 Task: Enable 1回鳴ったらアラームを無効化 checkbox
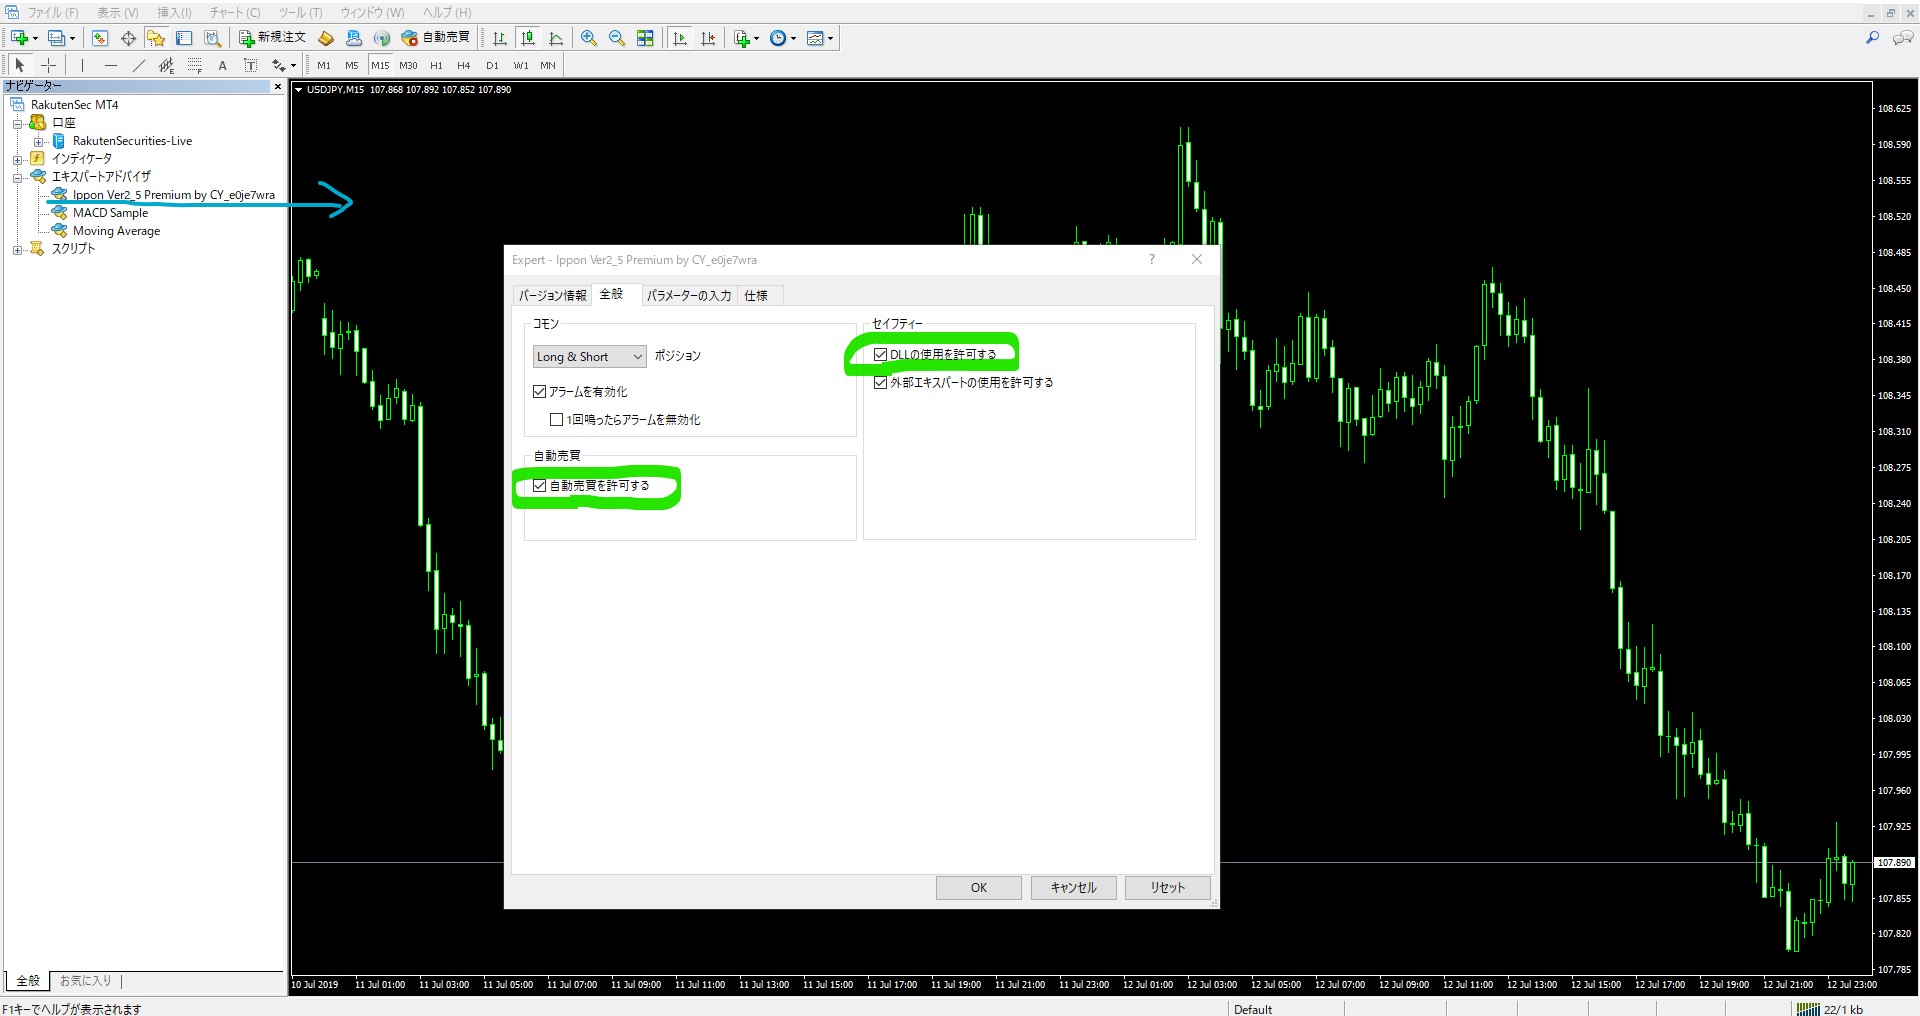(557, 420)
